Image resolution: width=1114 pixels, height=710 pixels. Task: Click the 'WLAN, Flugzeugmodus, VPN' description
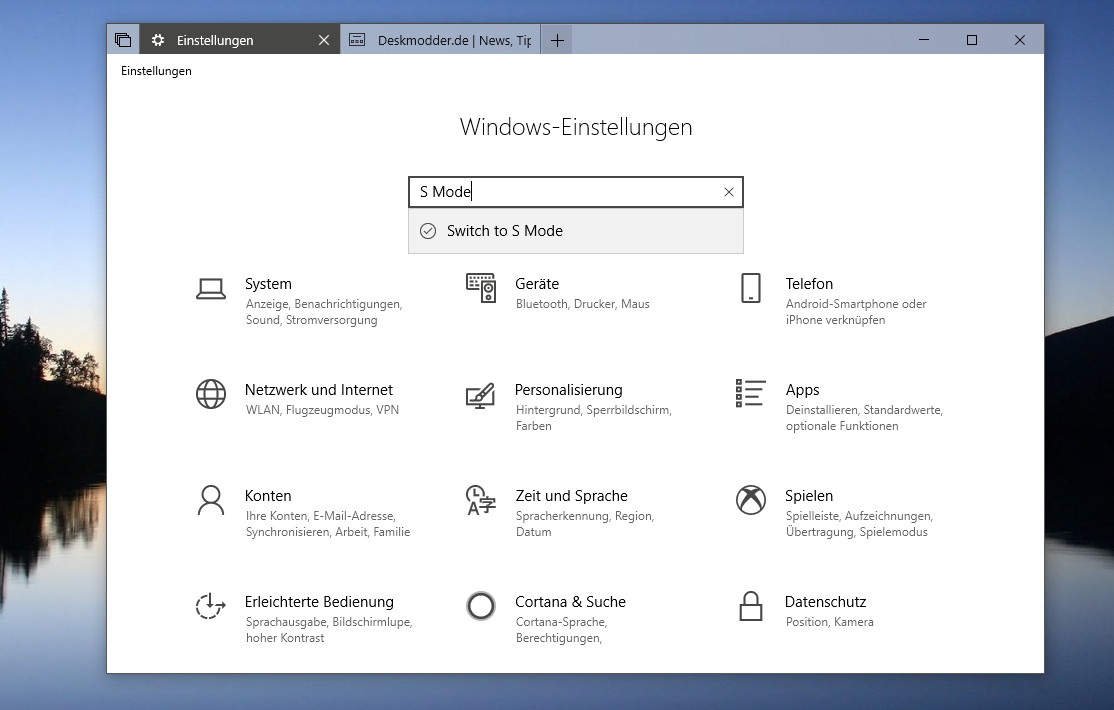pyautogui.click(x=323, y=410)
